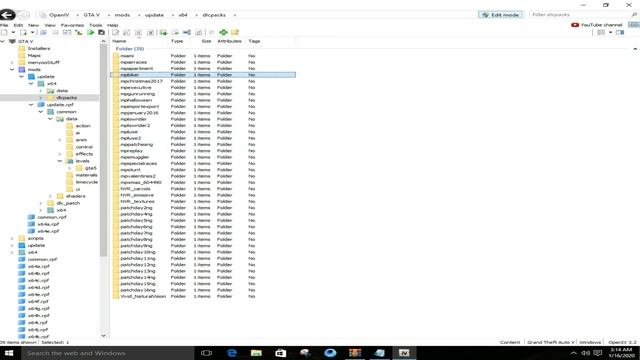
Task: Collapse the update.rpf tree node
Action: click(31, 104)
